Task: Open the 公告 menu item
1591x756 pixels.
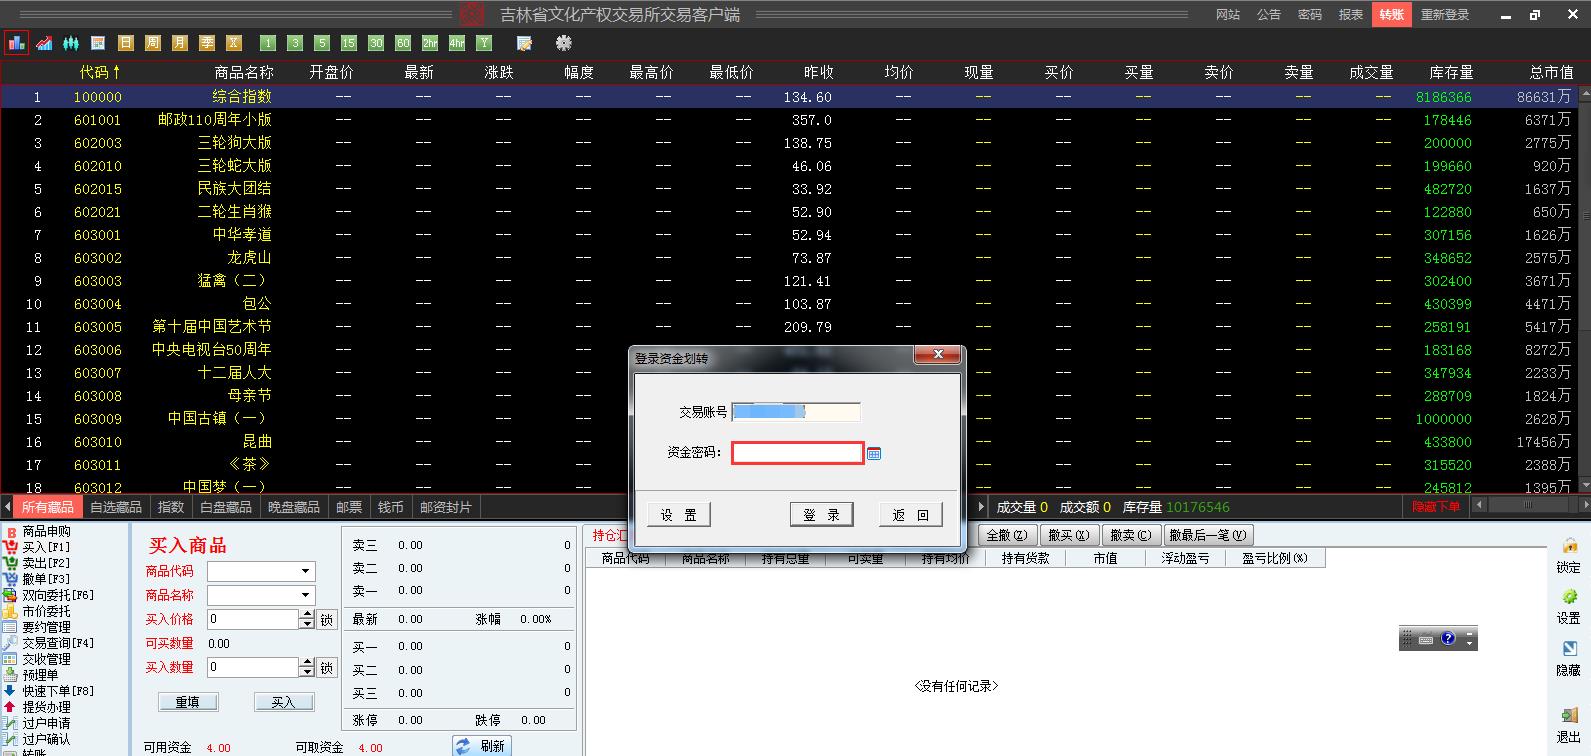Action: click(1269, 15)
